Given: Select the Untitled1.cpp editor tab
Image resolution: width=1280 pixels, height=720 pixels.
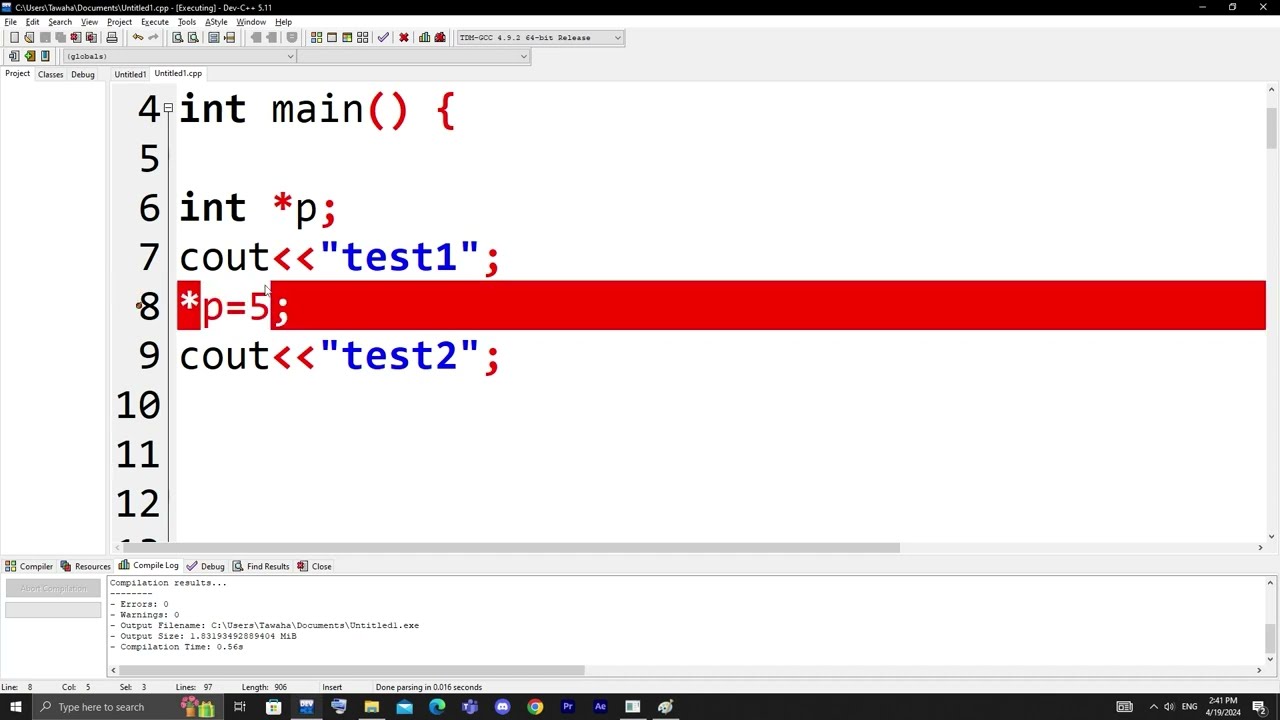Looking at the screenshot, I should [x=178, y=73].
